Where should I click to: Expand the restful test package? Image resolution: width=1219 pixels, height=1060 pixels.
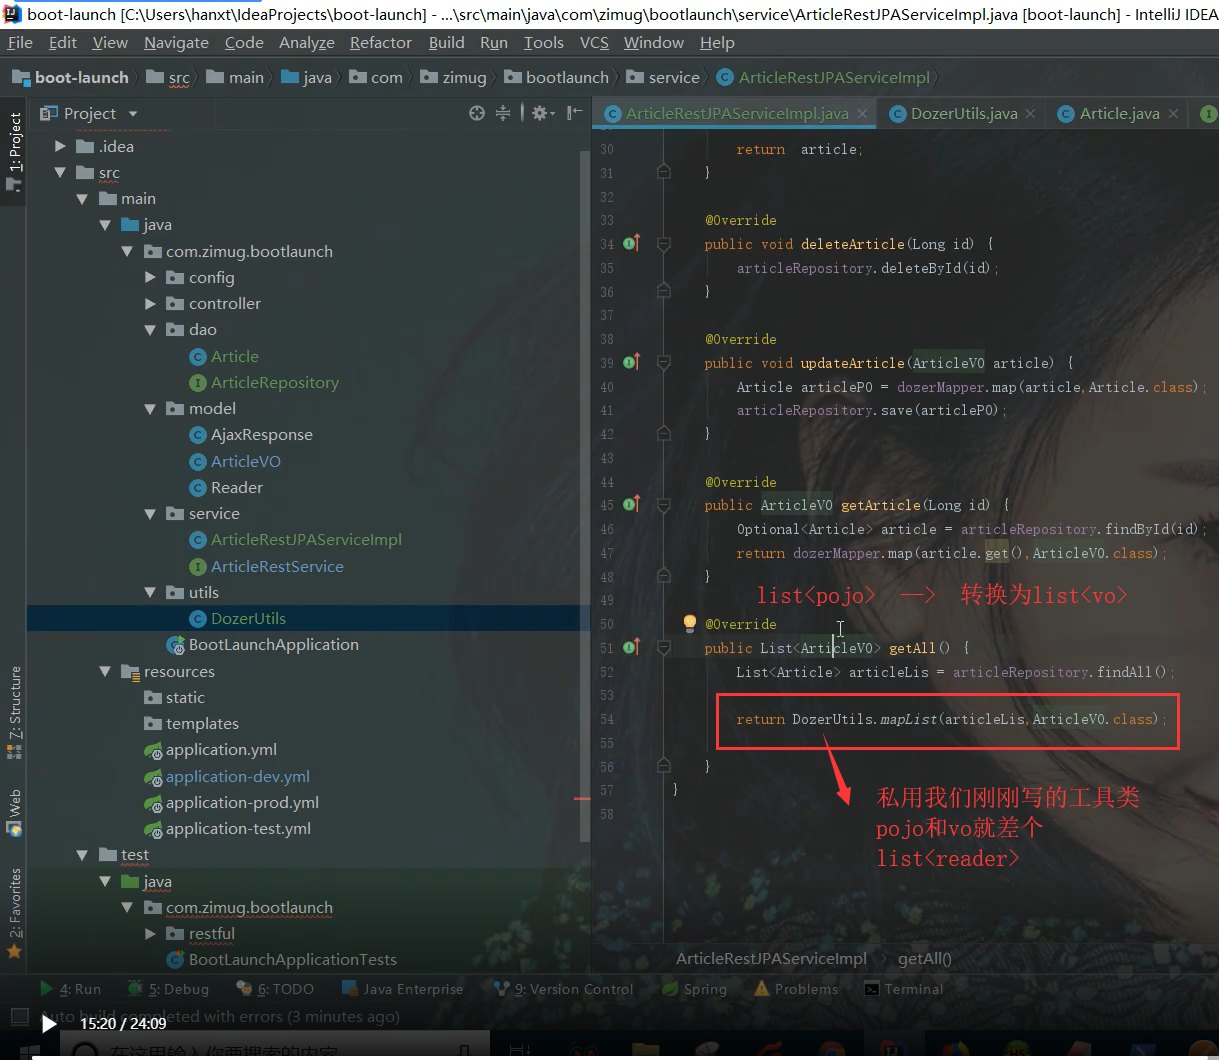[x=150, y=934]
